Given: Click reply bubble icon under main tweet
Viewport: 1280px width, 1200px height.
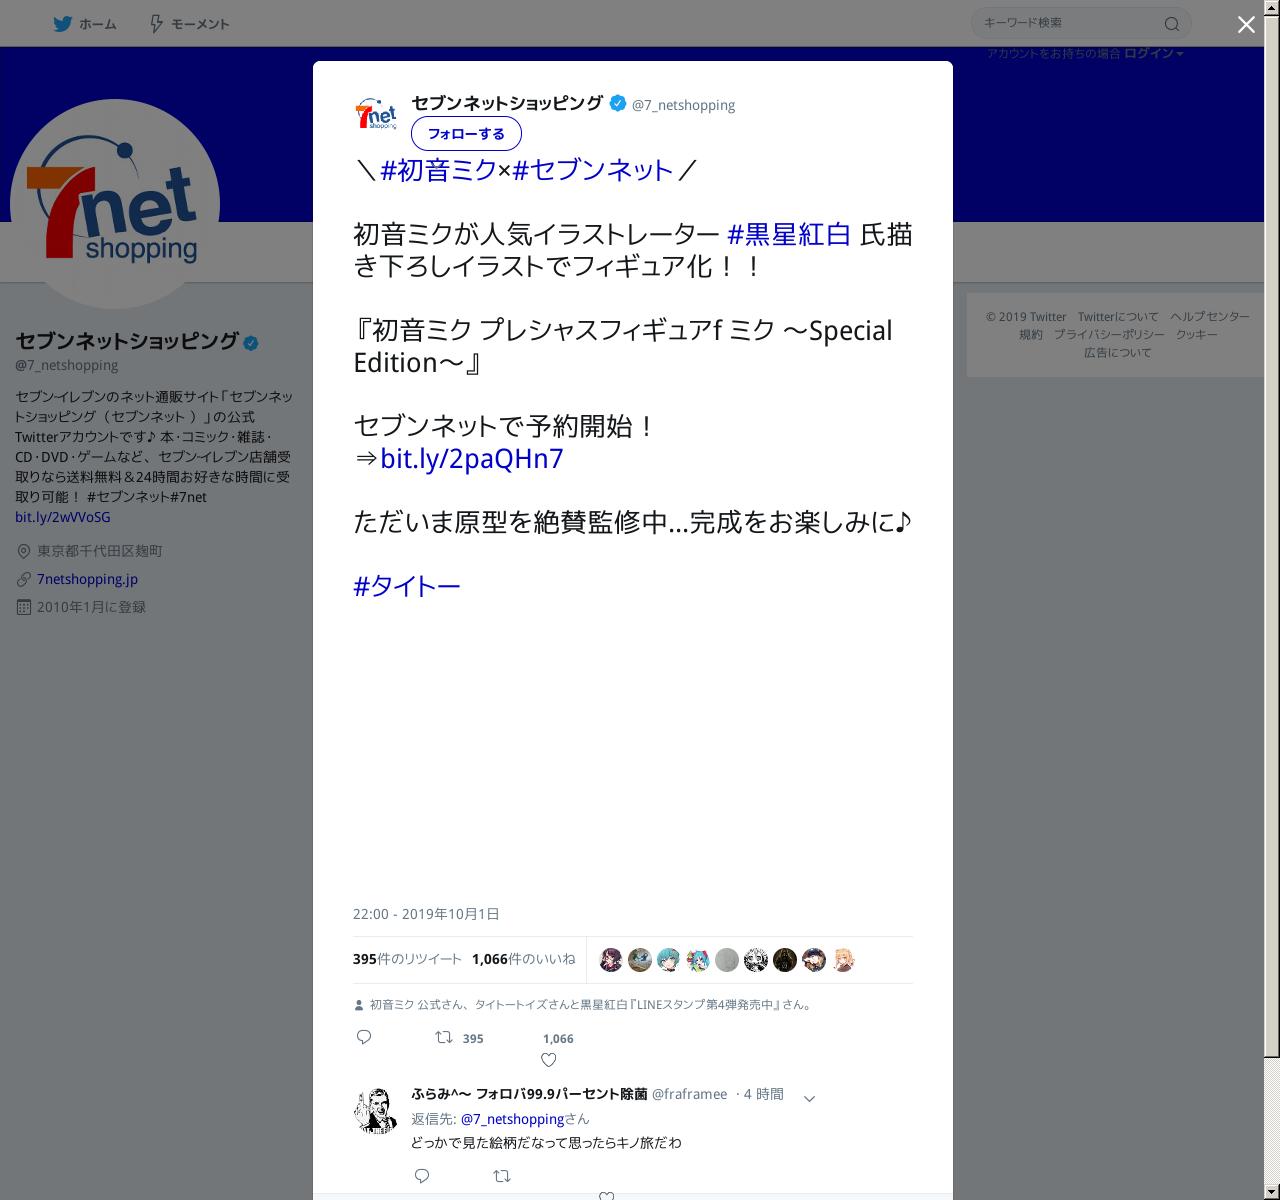Looking at the screenshot, I should point(364,1037).
